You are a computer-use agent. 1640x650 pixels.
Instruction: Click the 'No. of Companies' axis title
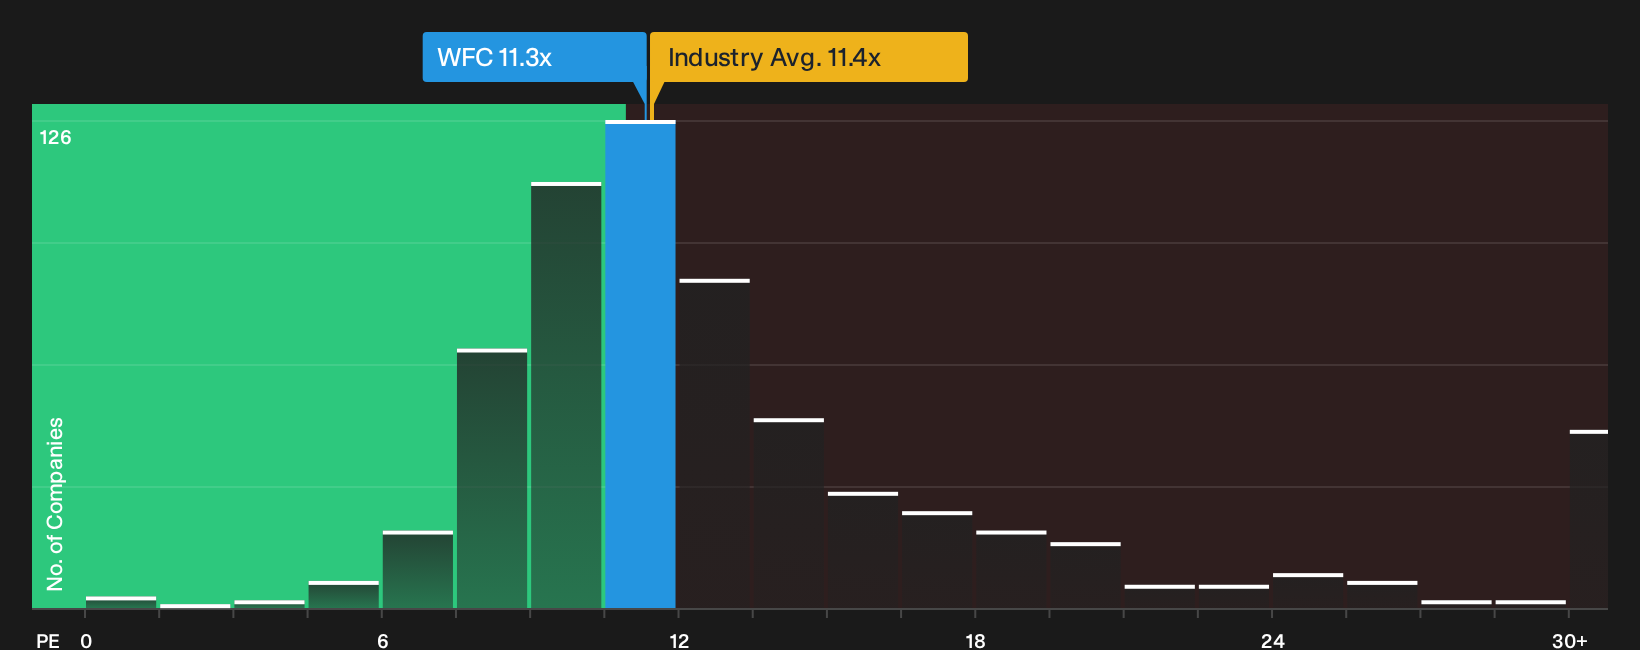[55, 503]
